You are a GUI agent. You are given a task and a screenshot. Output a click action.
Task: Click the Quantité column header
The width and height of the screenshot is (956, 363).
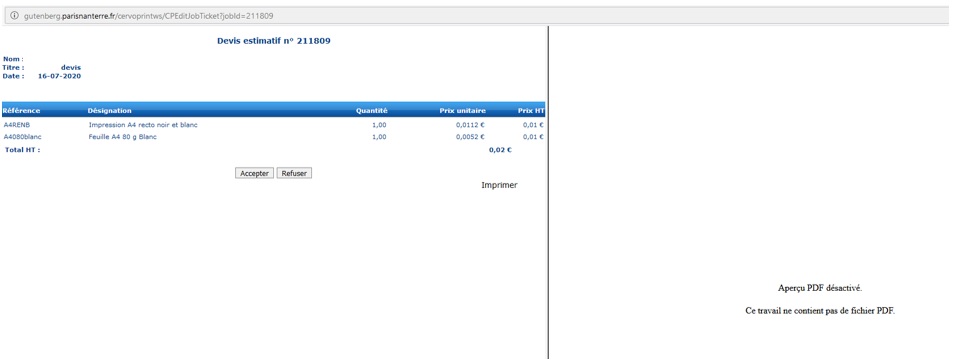pyautogui.click(x=372, y=111)
